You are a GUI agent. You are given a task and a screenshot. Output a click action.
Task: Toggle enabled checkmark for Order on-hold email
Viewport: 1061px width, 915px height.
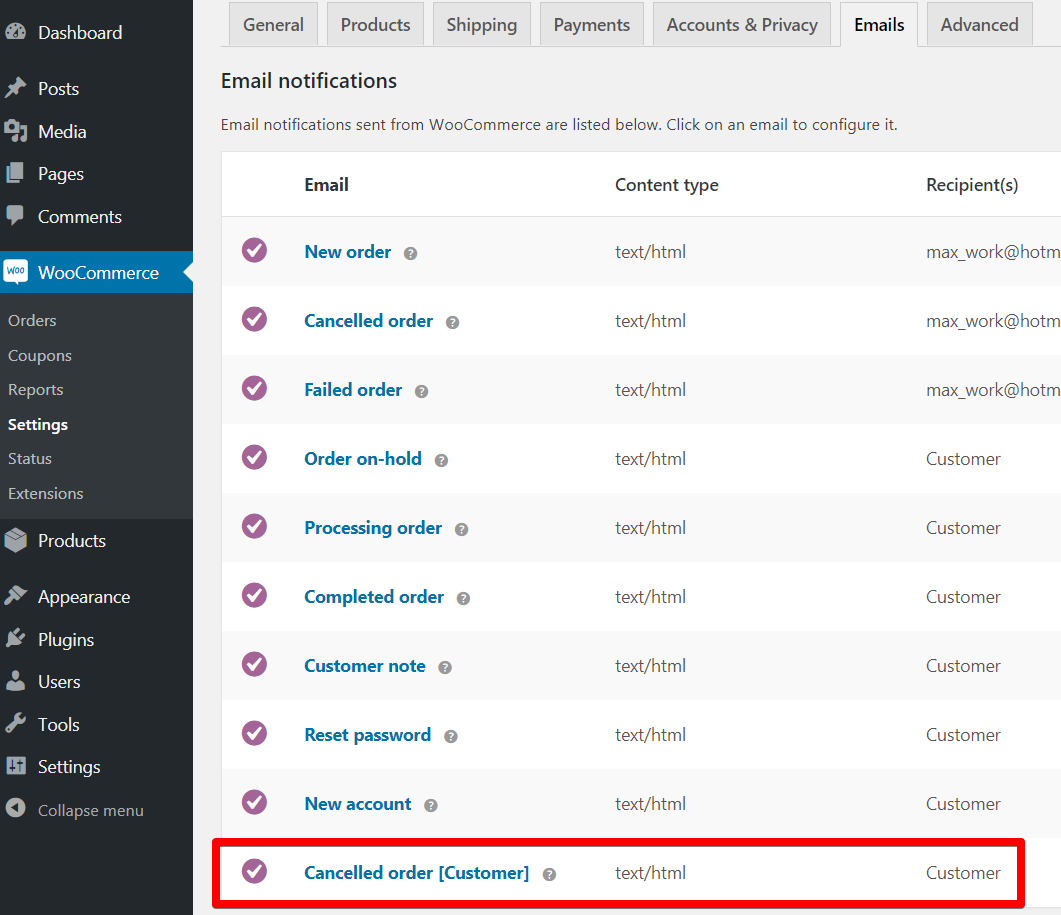coord(254,458)
